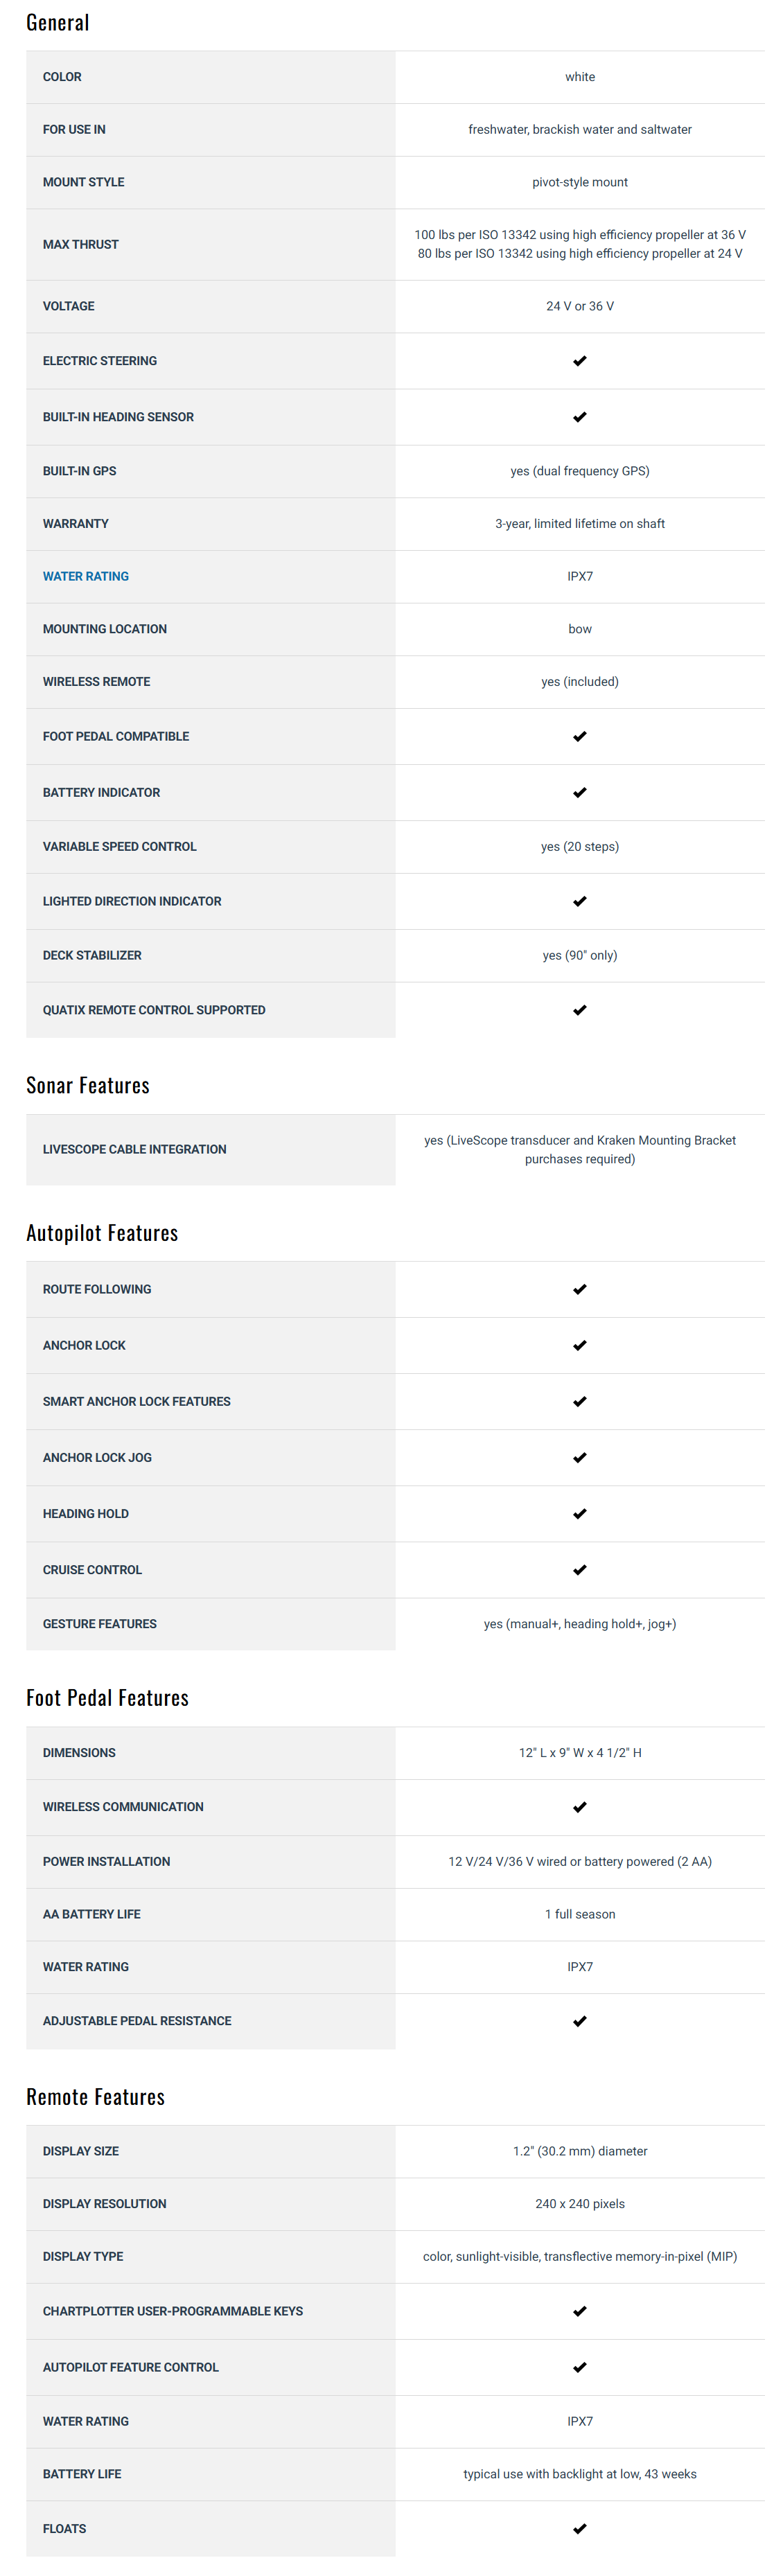Click the Foot Pedal Compatible checkmark

[x=580, y=737]
